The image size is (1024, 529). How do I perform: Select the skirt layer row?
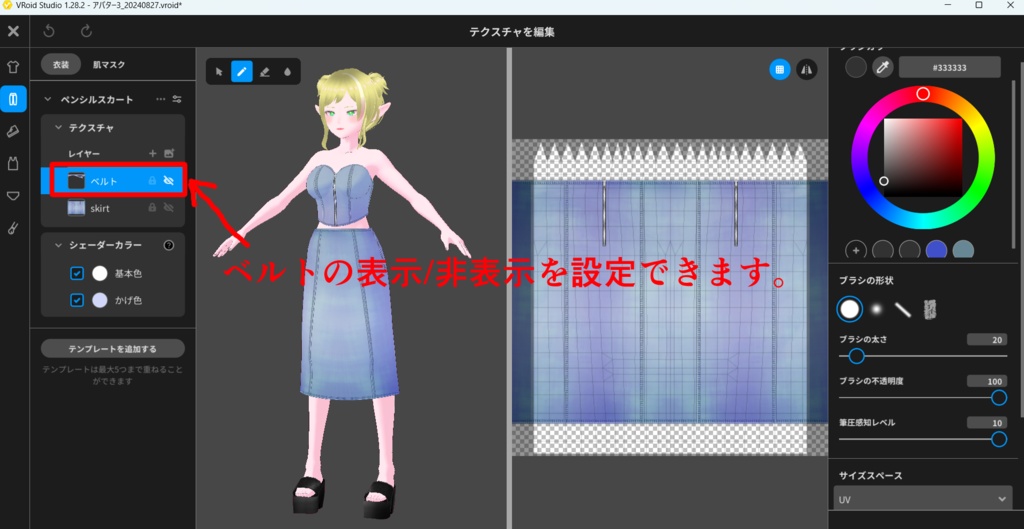point(113,208)
